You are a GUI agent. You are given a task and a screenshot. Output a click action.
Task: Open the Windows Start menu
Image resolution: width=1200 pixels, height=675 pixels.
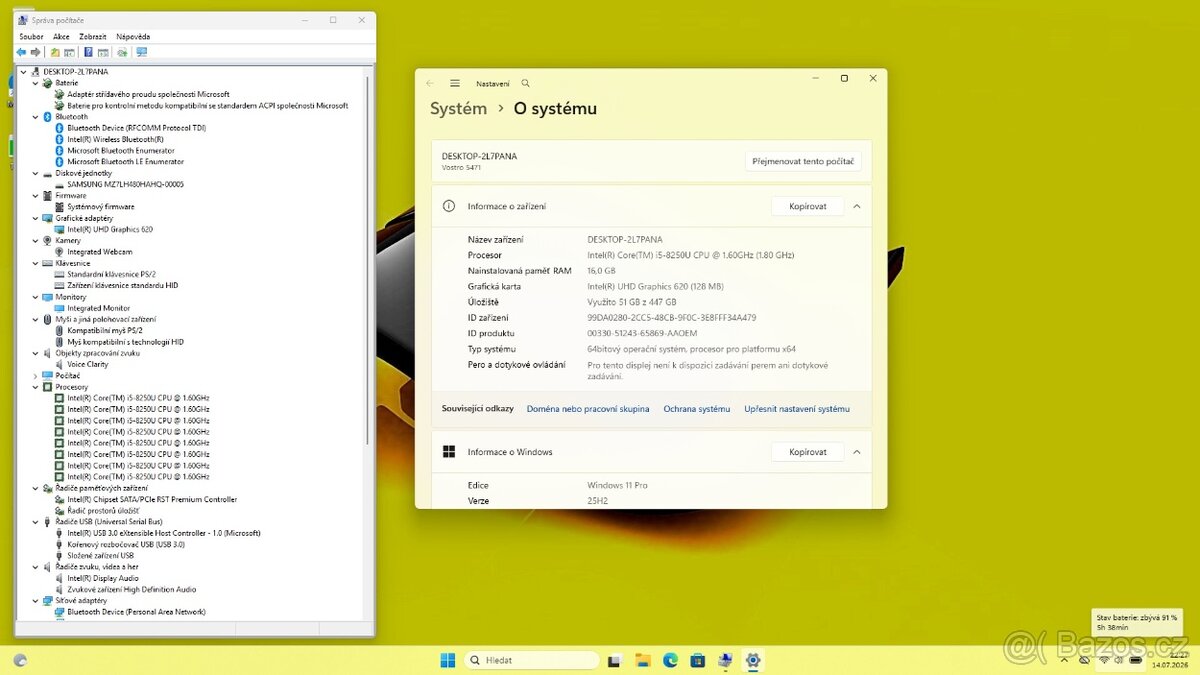pos(448,660)
